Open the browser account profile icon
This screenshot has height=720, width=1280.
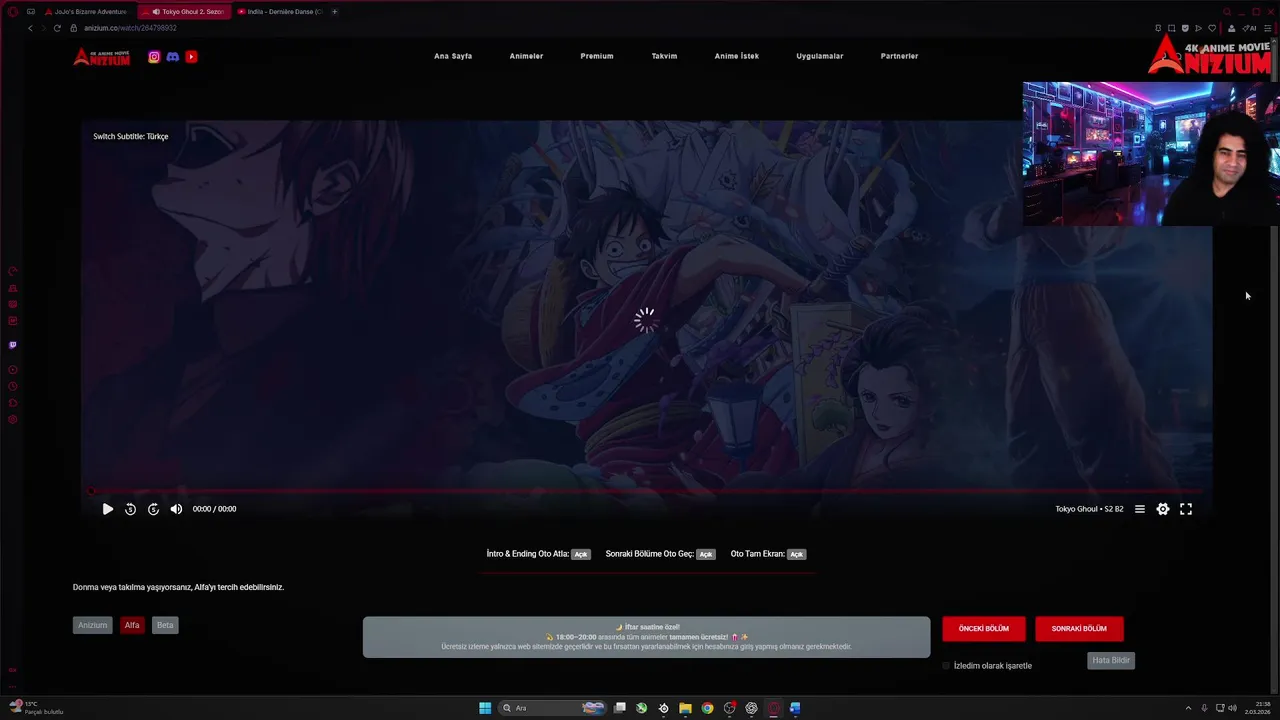click(1231, 28)
